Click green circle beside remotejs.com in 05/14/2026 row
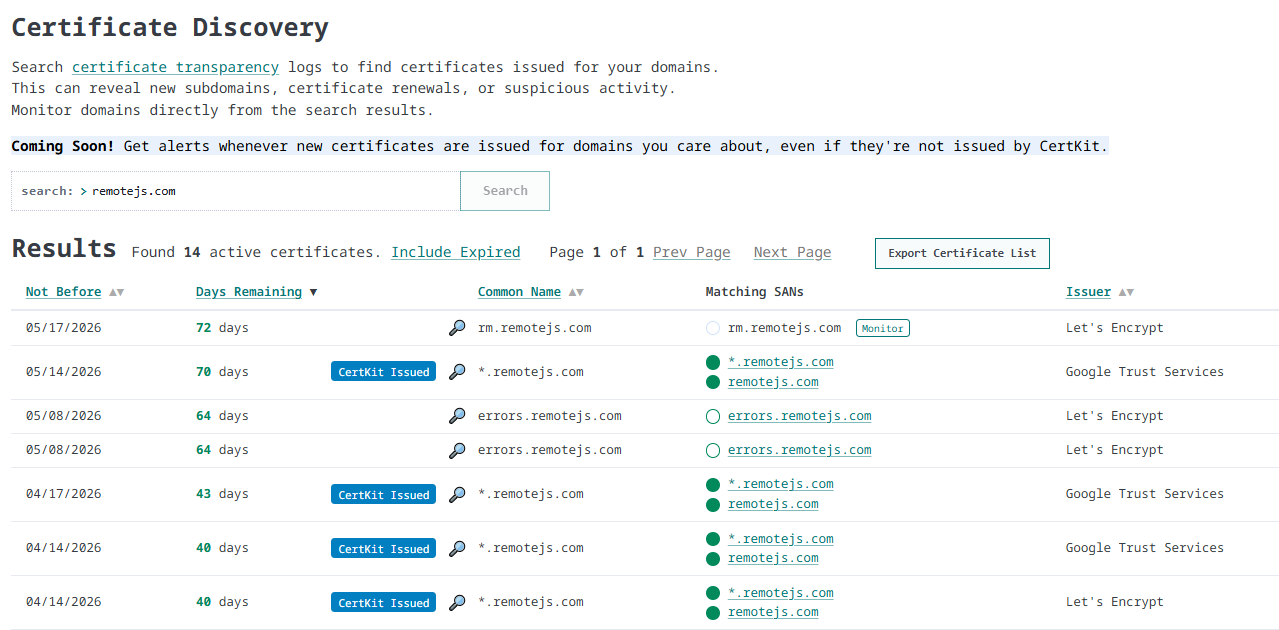 click(x=713, y=382)
